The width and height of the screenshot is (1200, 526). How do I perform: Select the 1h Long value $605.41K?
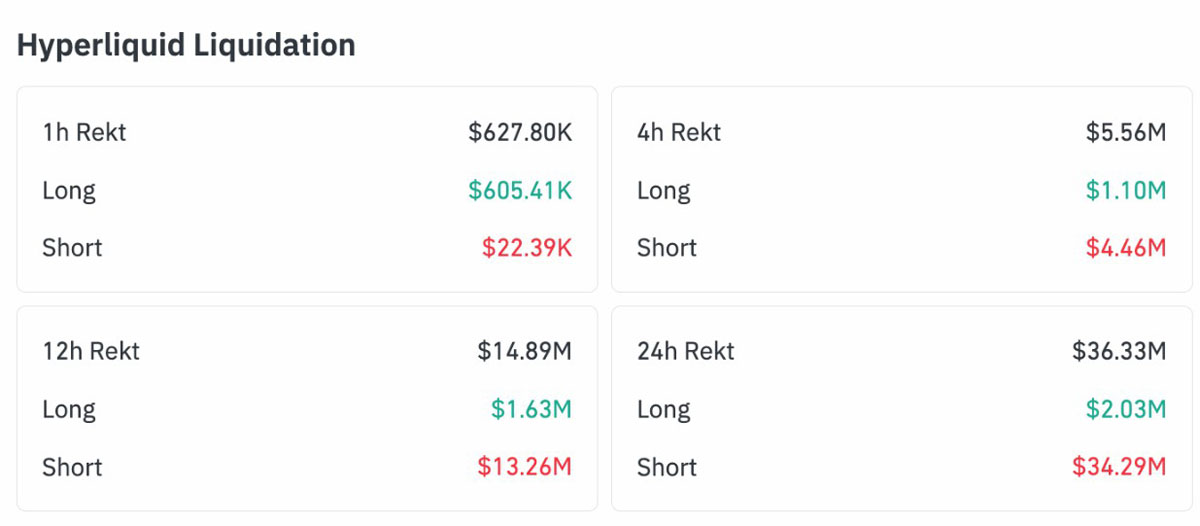[520, 190]
